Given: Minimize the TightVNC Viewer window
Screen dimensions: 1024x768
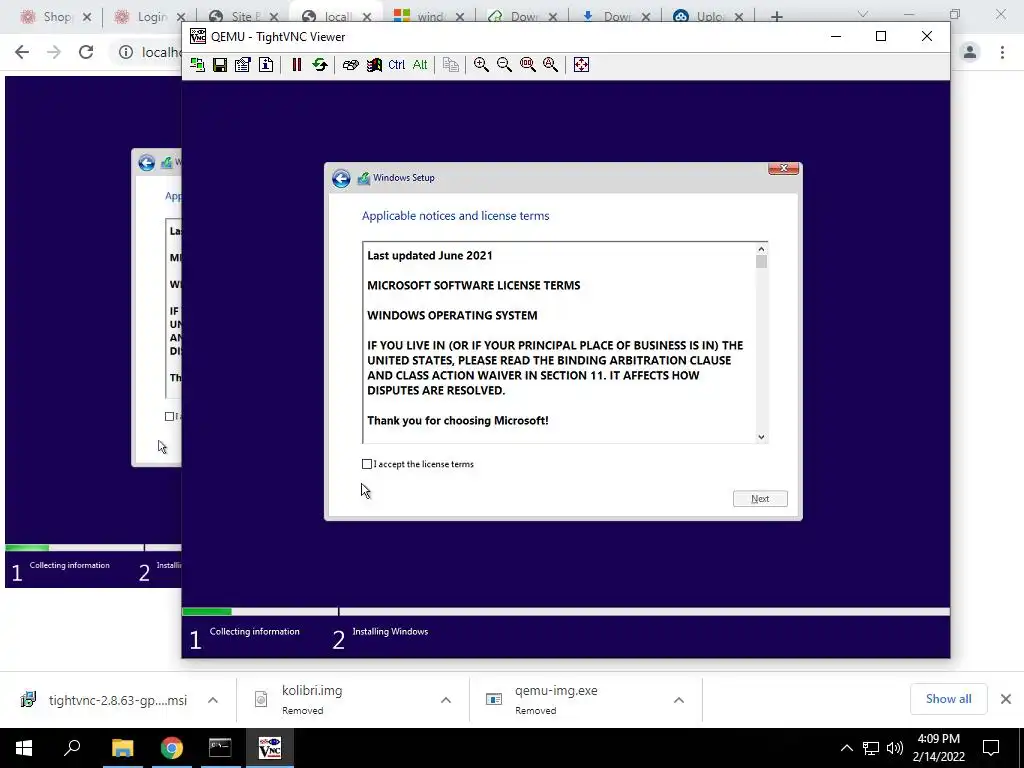Looking at the screenshot, I should pyautogui.click(x=836, y=37).
